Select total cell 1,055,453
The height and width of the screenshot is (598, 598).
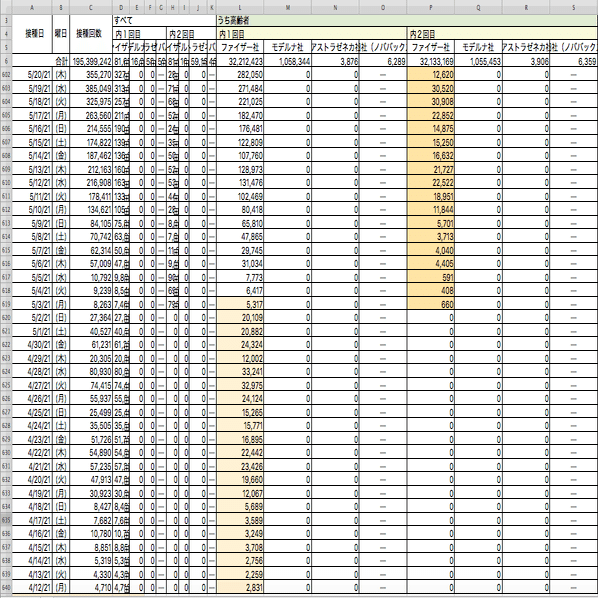[478, 61]
